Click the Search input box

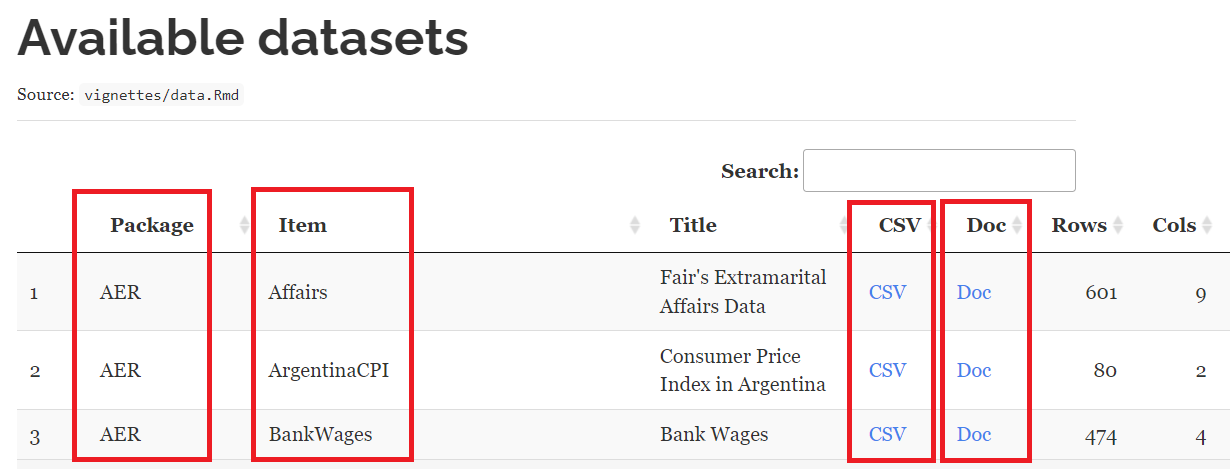coord(938,171)
